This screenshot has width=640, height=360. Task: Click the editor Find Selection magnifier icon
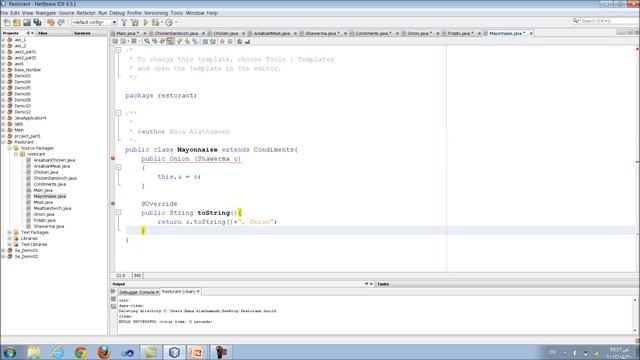pyautogui.click(x=147, y=41)
